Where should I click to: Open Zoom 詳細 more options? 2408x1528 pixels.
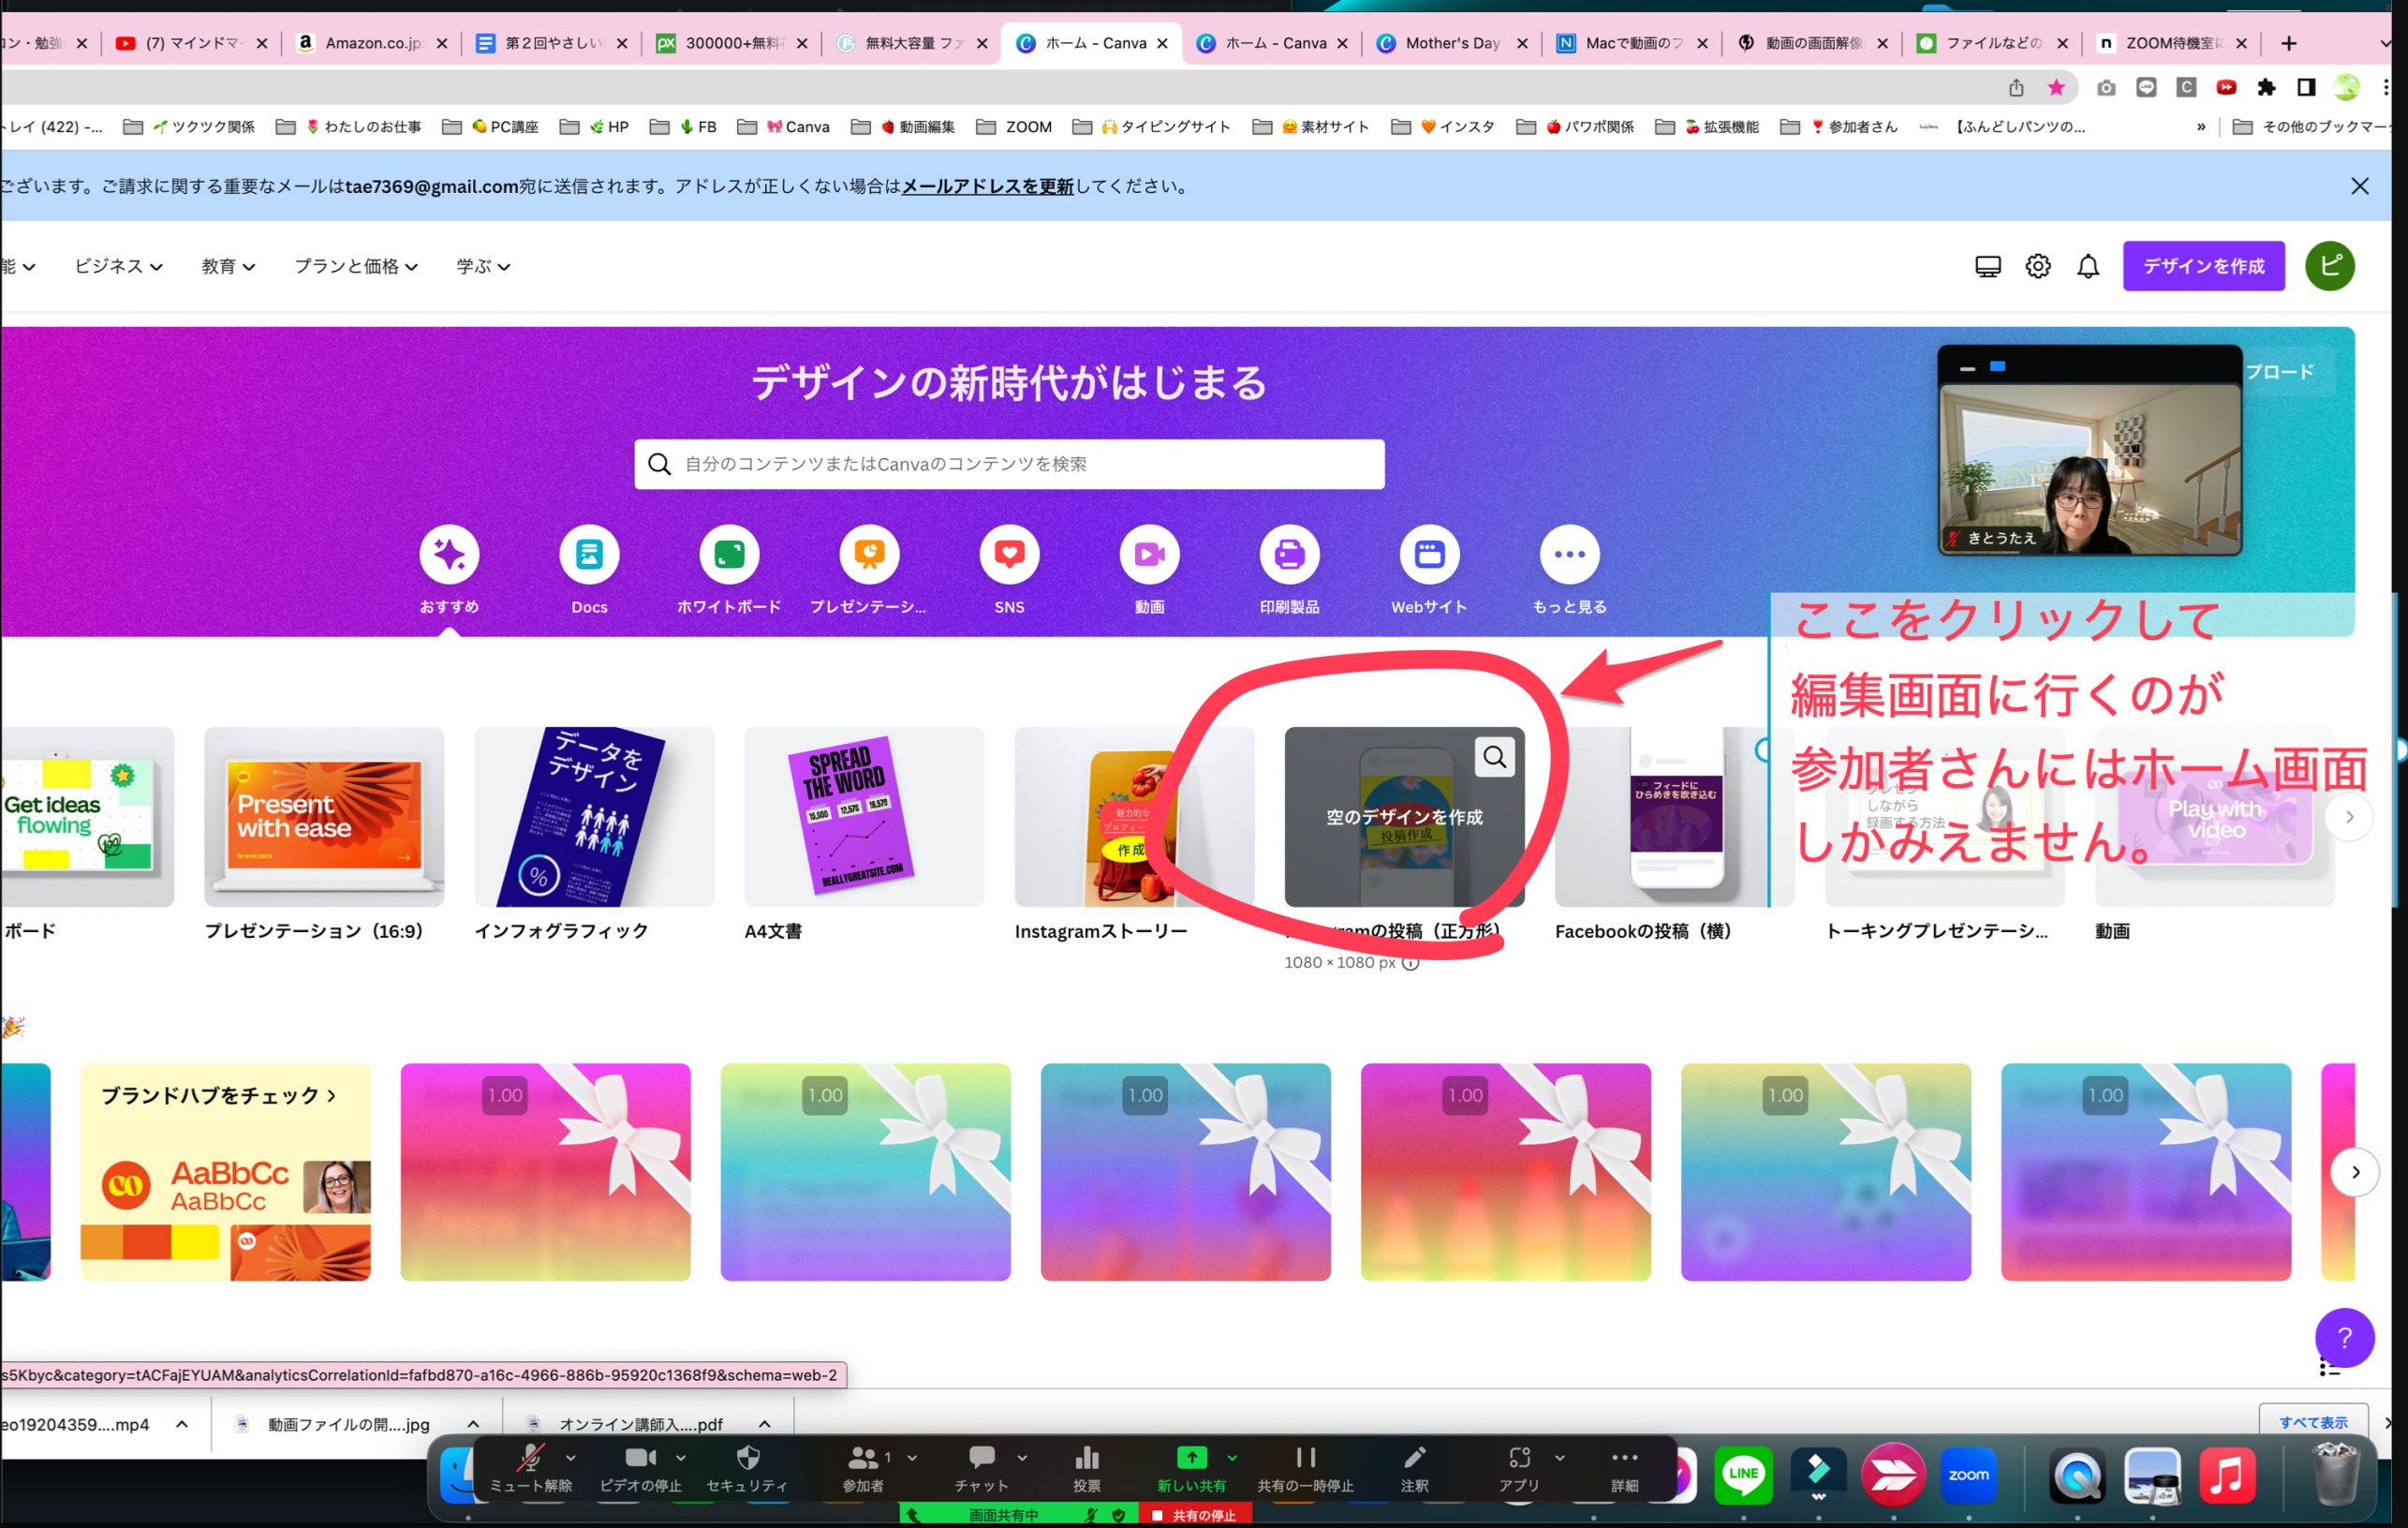(1624, 1467)
